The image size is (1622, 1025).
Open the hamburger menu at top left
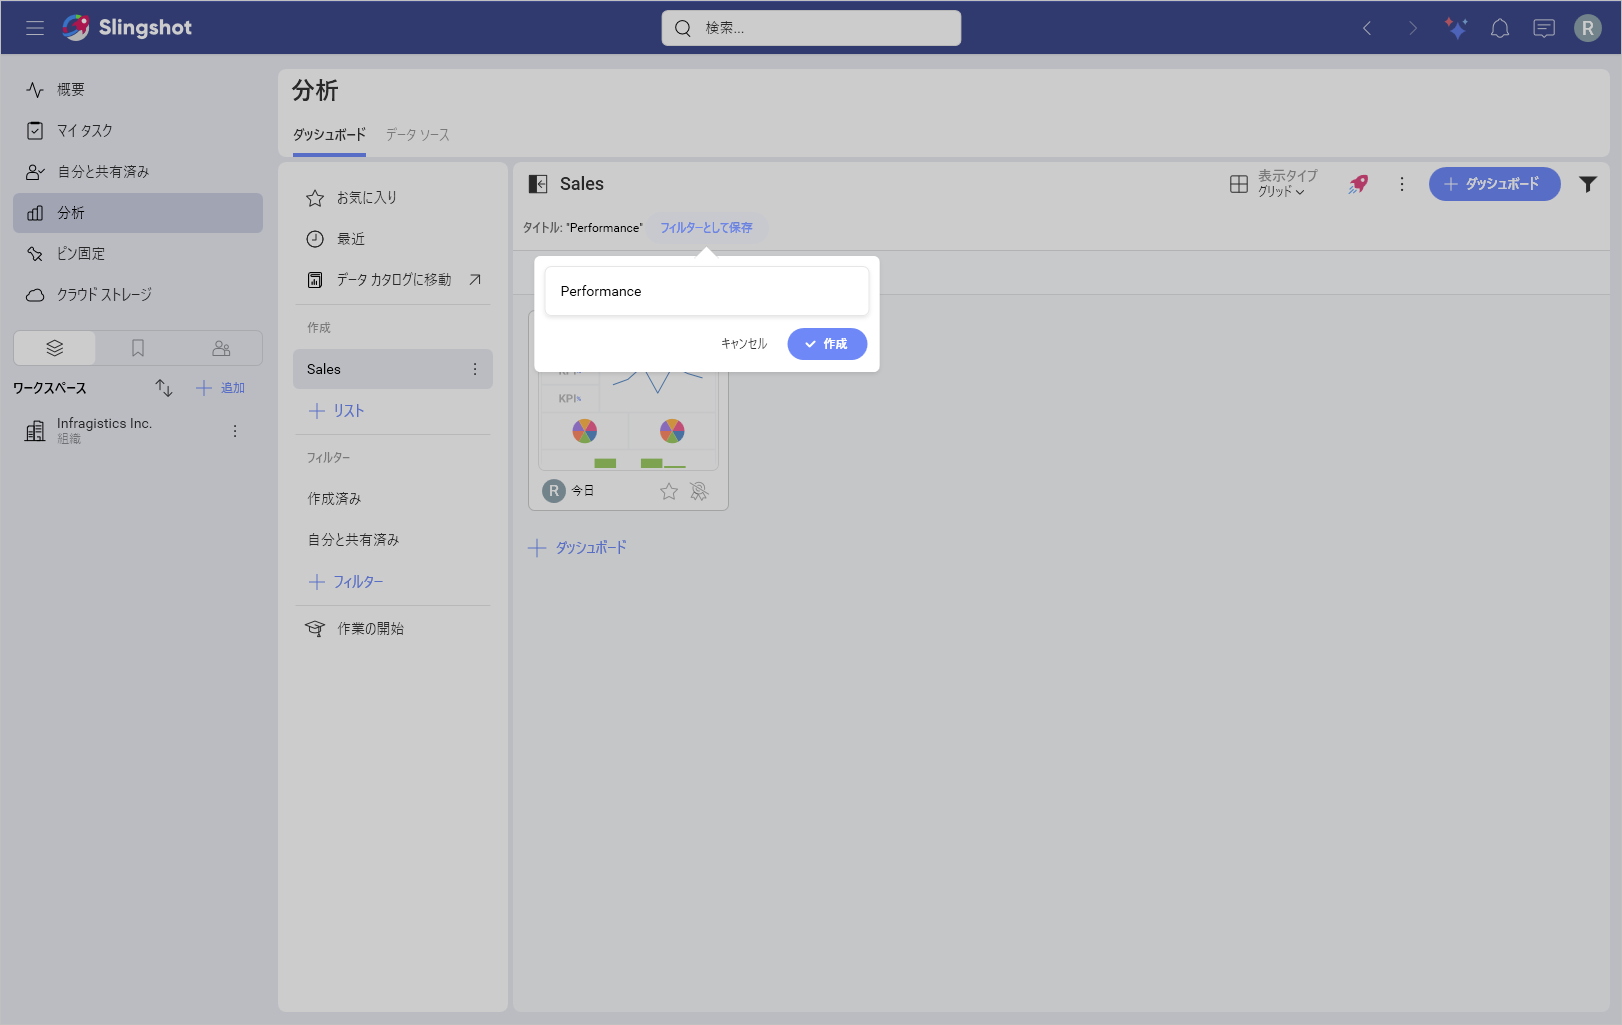point(35,27)
